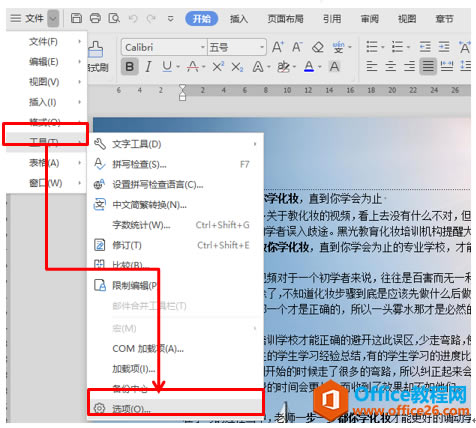
Task: Click the Print icon
Action: click(x=95, y=18)
